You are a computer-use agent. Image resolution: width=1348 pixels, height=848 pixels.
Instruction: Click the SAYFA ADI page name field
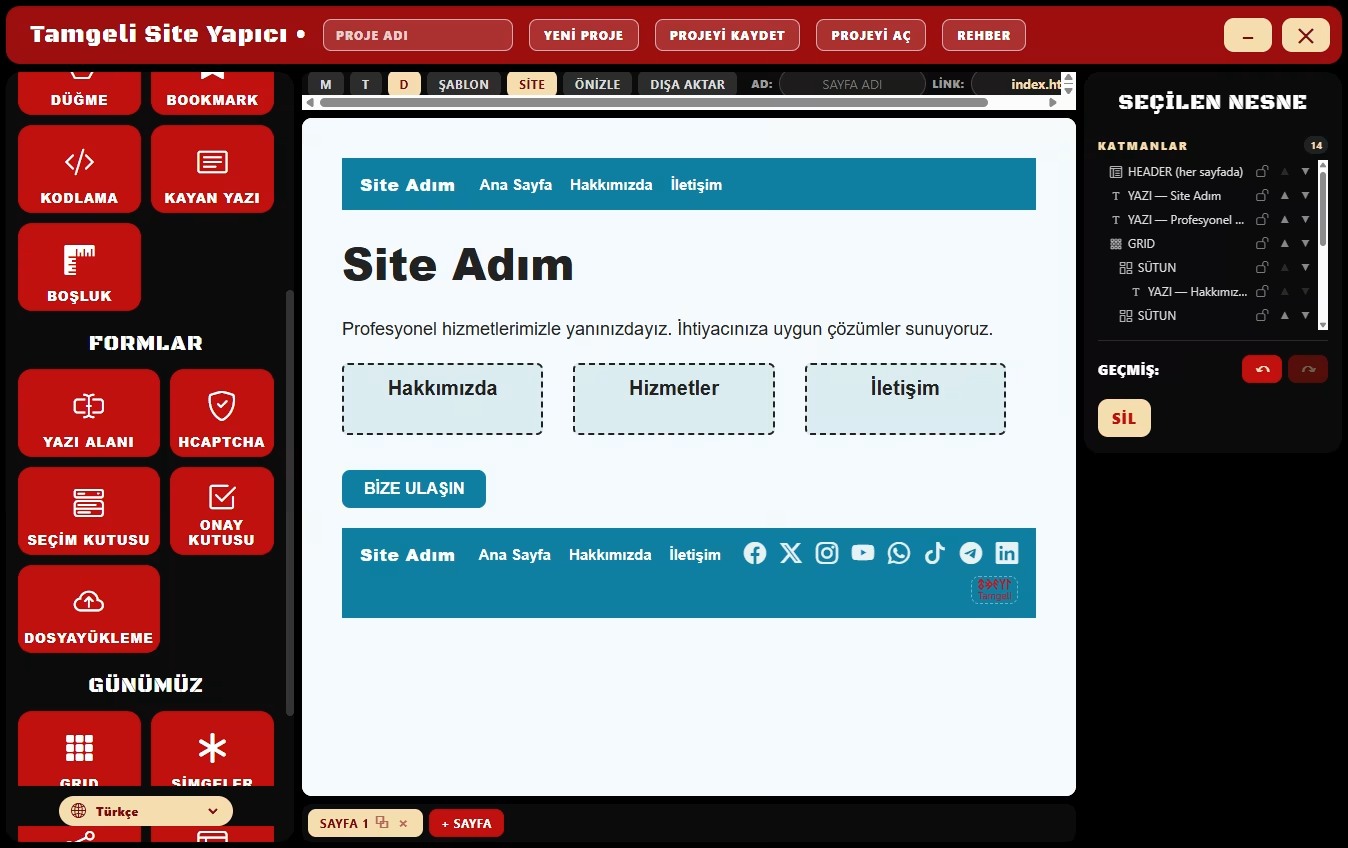coord(852,84)
